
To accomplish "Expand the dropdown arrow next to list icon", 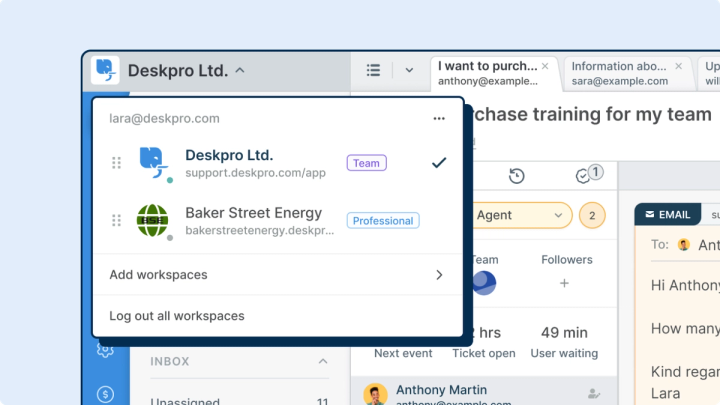I will [409, 70].
